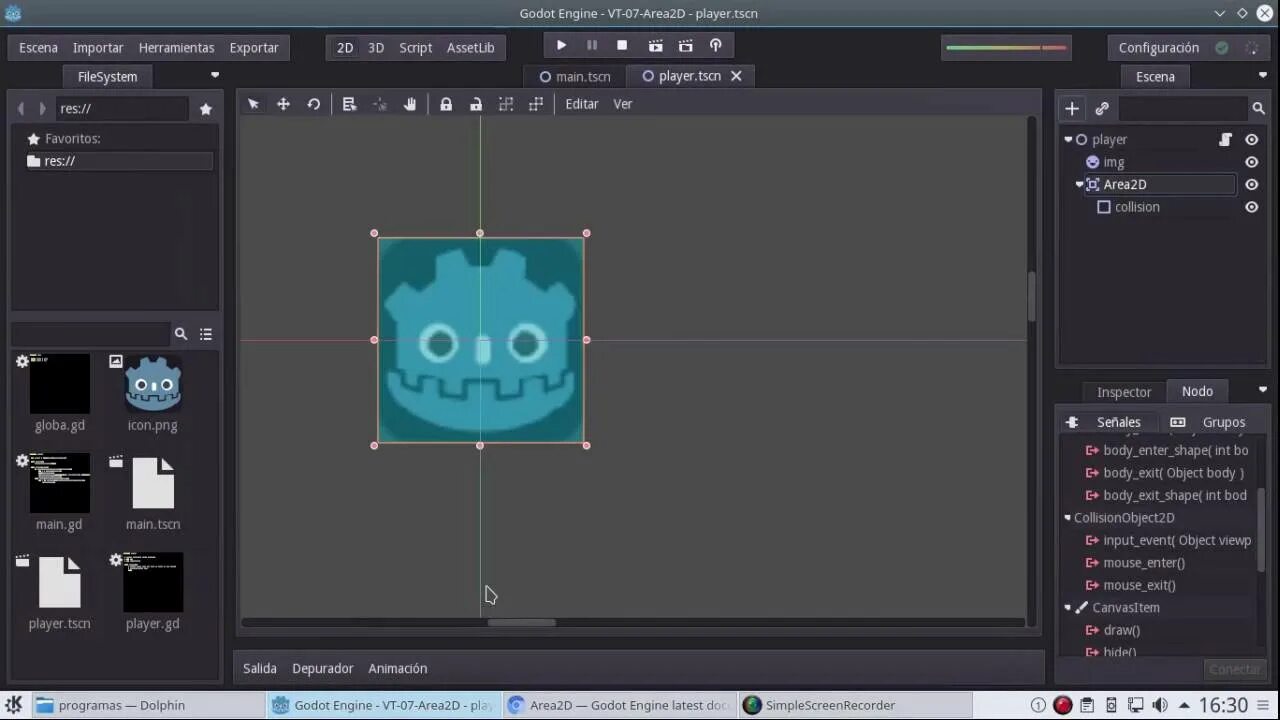Open the Exportar menu

pos(254,48)
